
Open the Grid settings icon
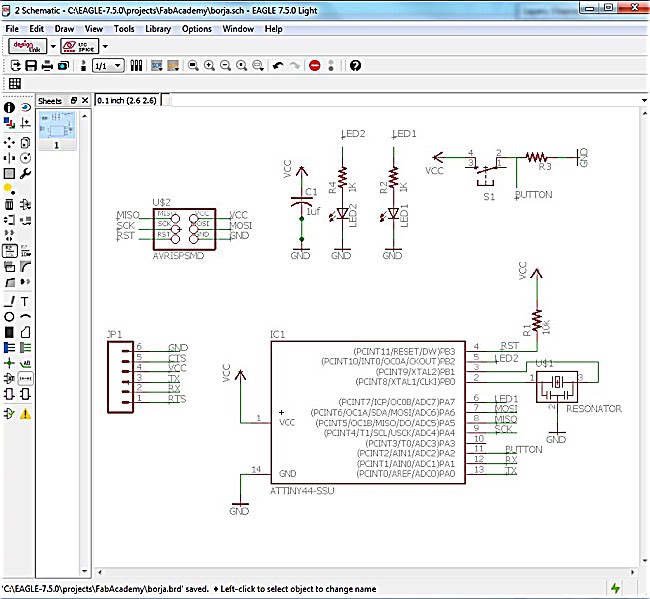pos(15,84)
